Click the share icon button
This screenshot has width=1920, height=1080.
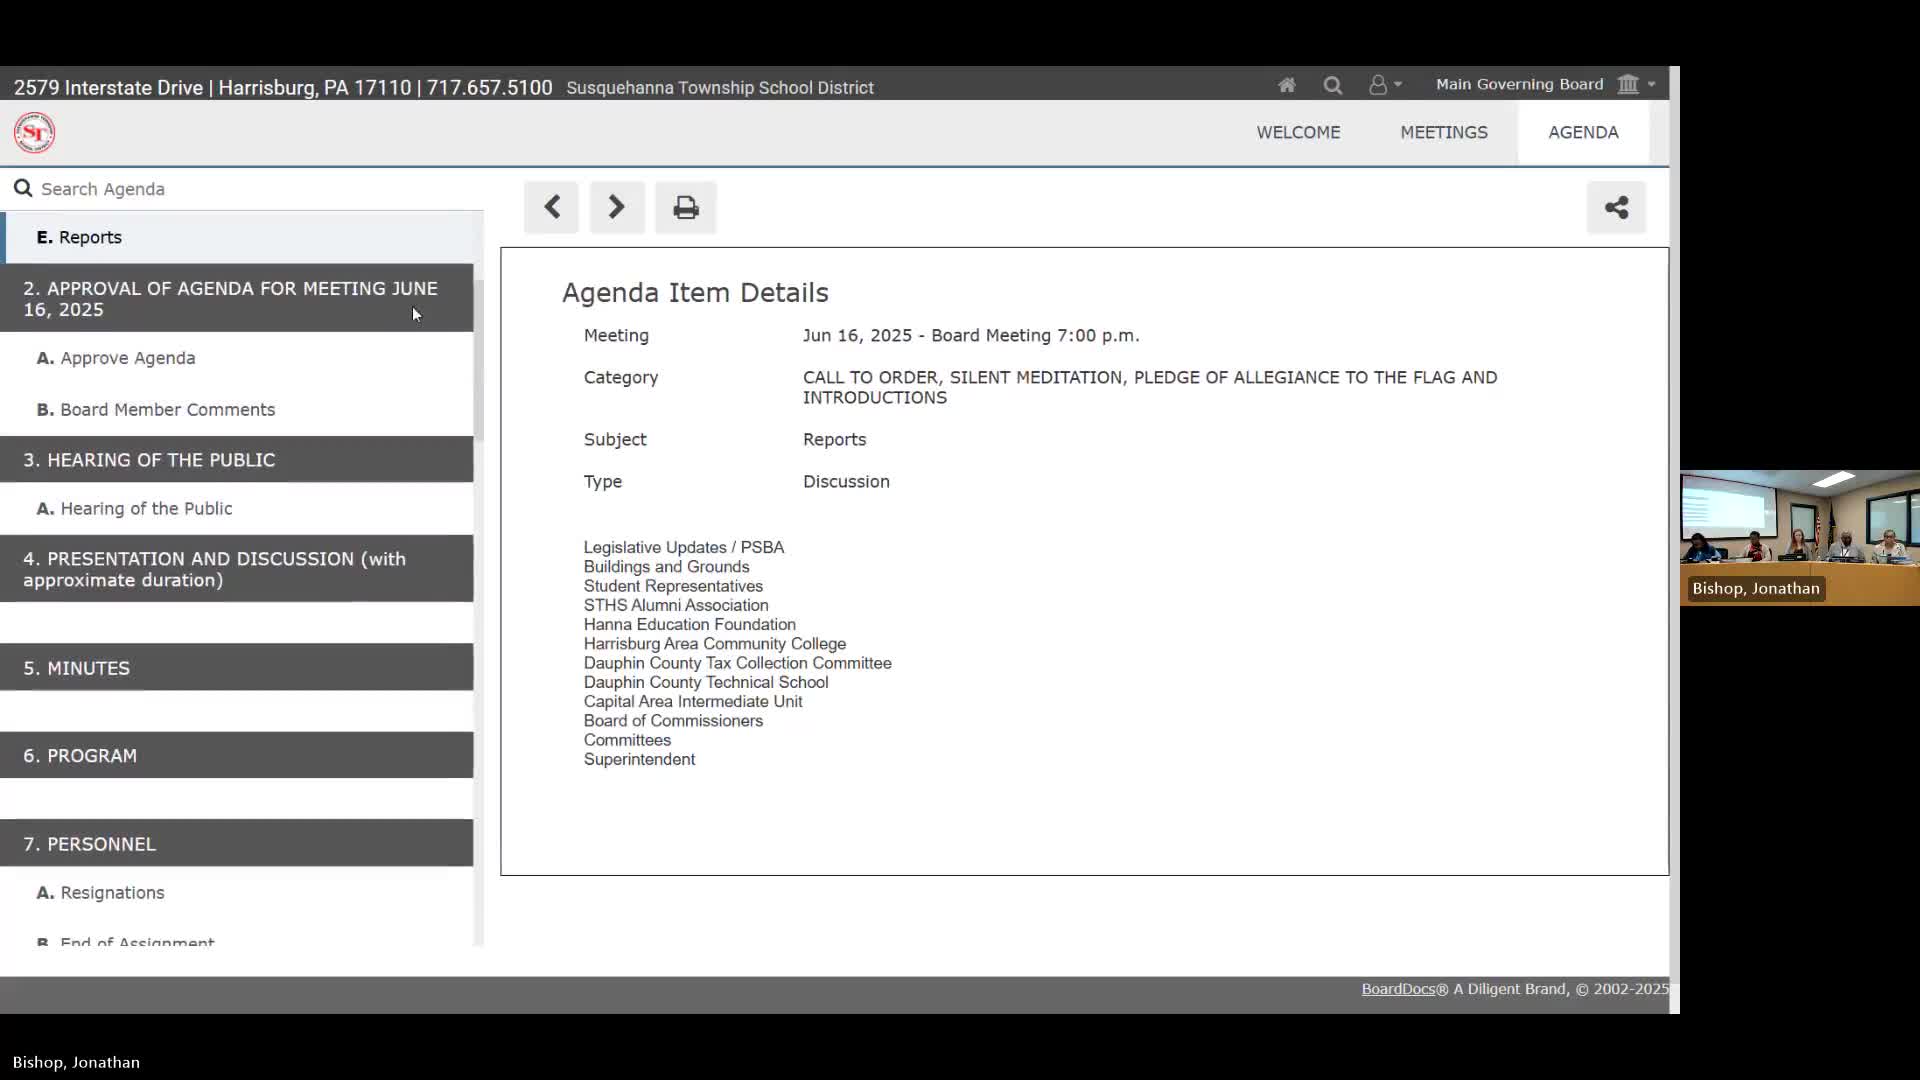coord(1616,207)
